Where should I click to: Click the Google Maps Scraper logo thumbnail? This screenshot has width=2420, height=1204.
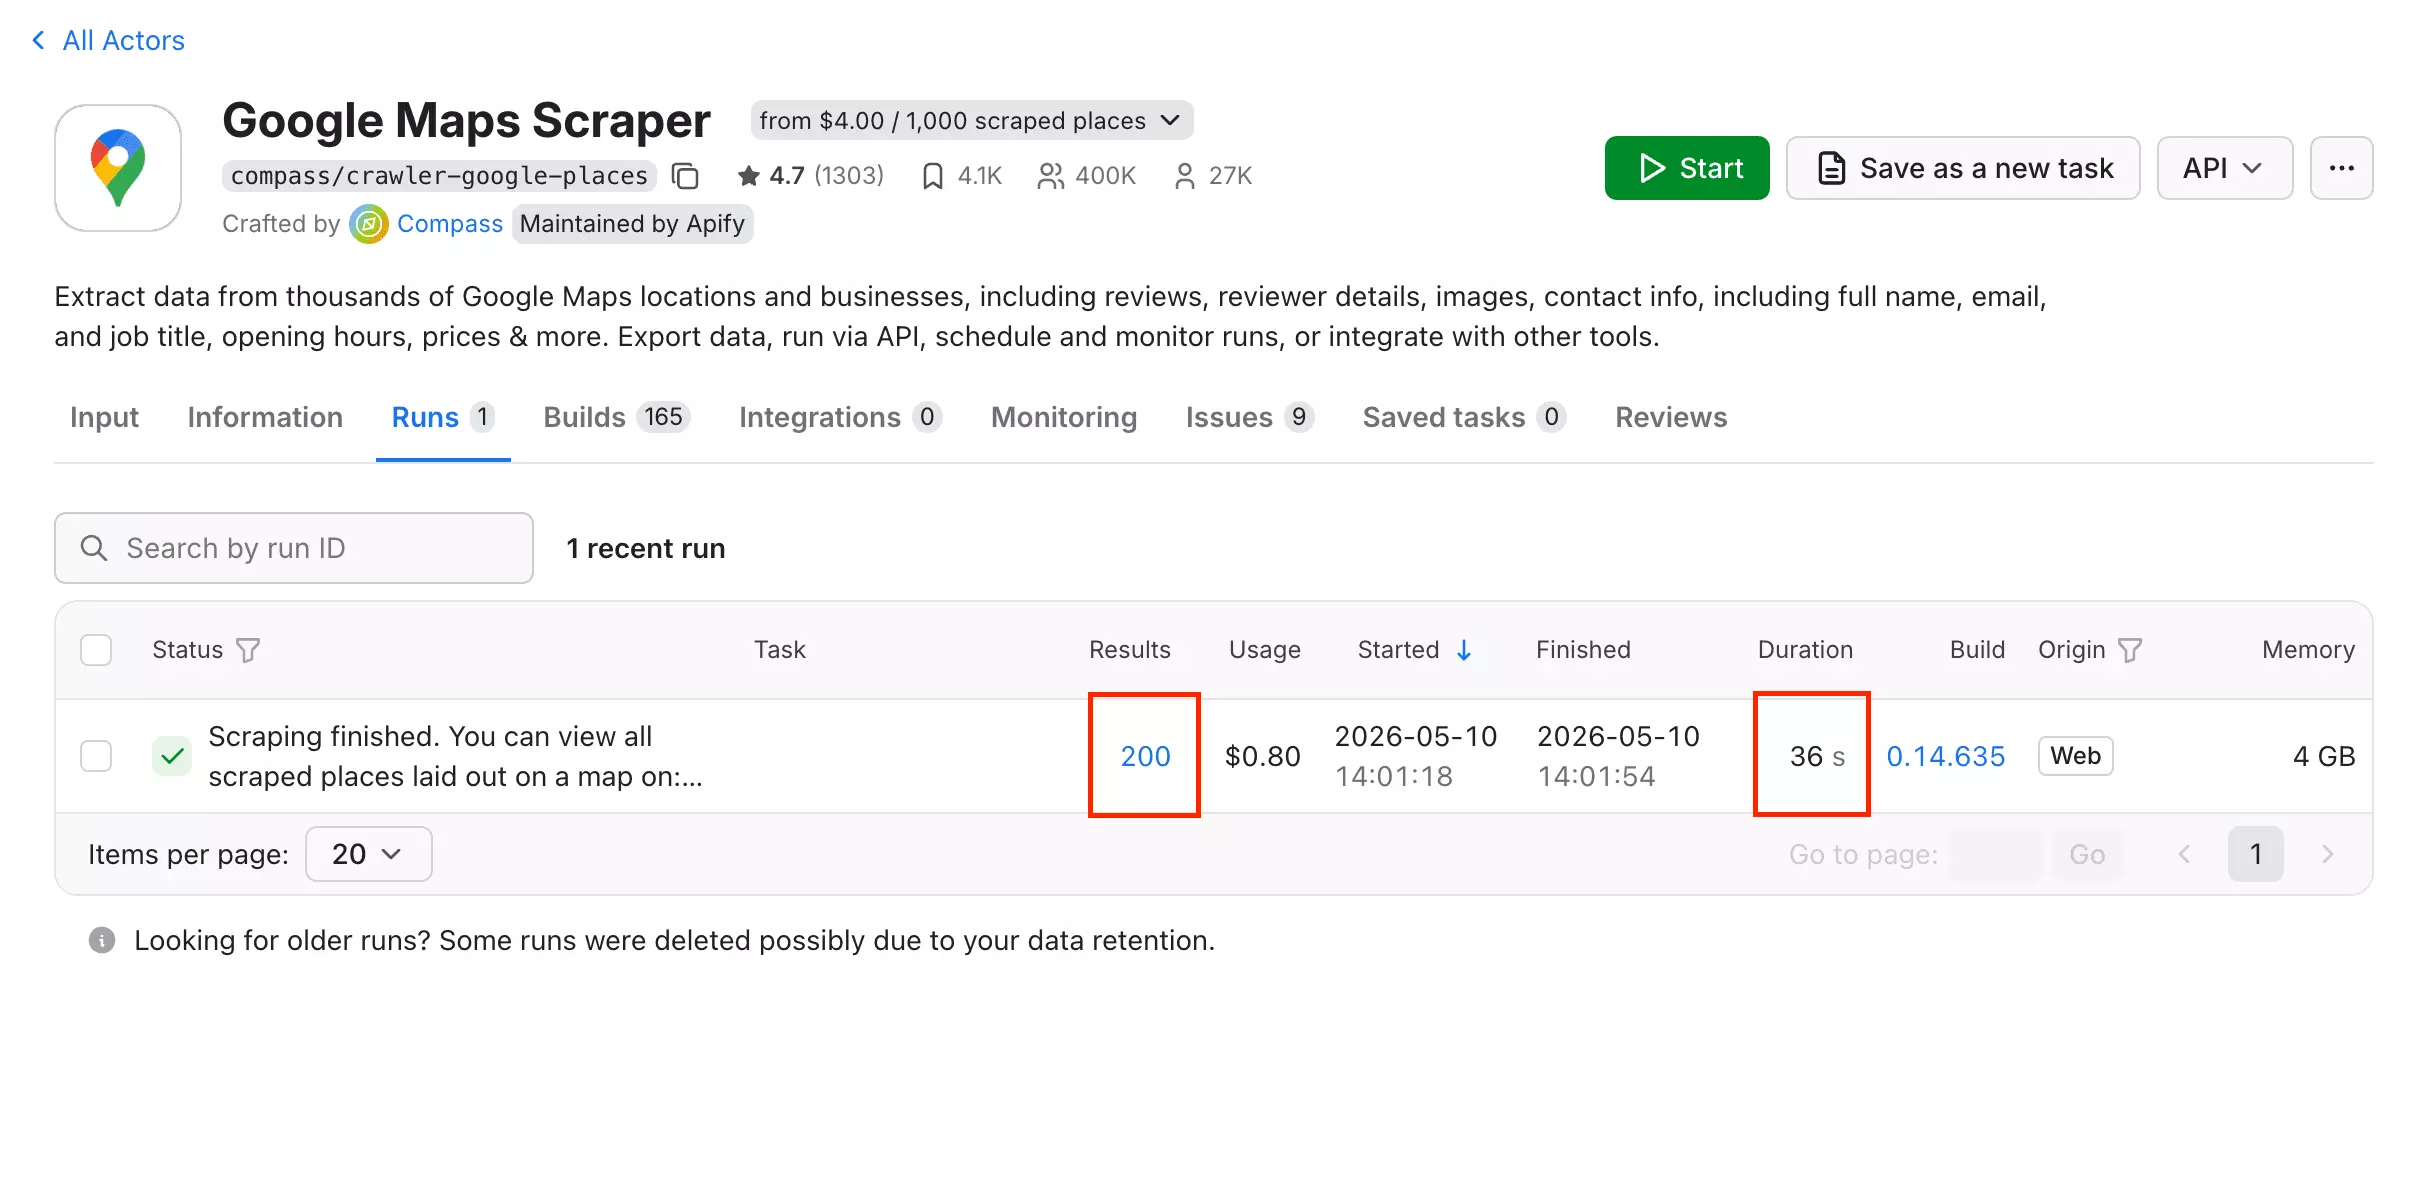tap(118, 168)
